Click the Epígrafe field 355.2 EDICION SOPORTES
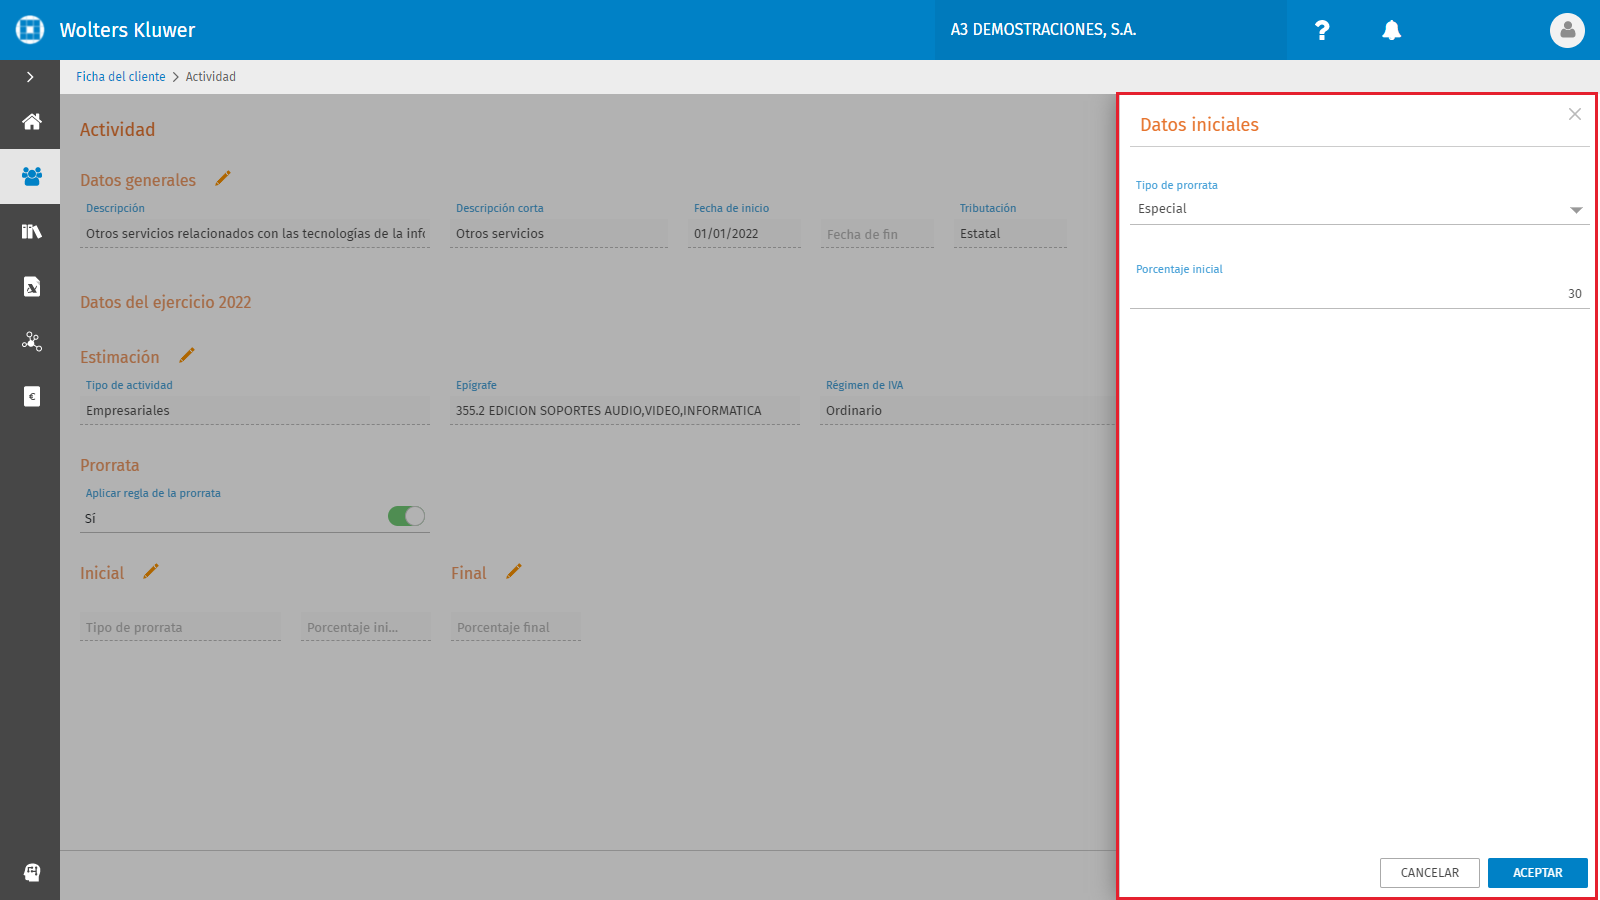The width and height of the screenshot is (1600, 900). tap(625, 411)
